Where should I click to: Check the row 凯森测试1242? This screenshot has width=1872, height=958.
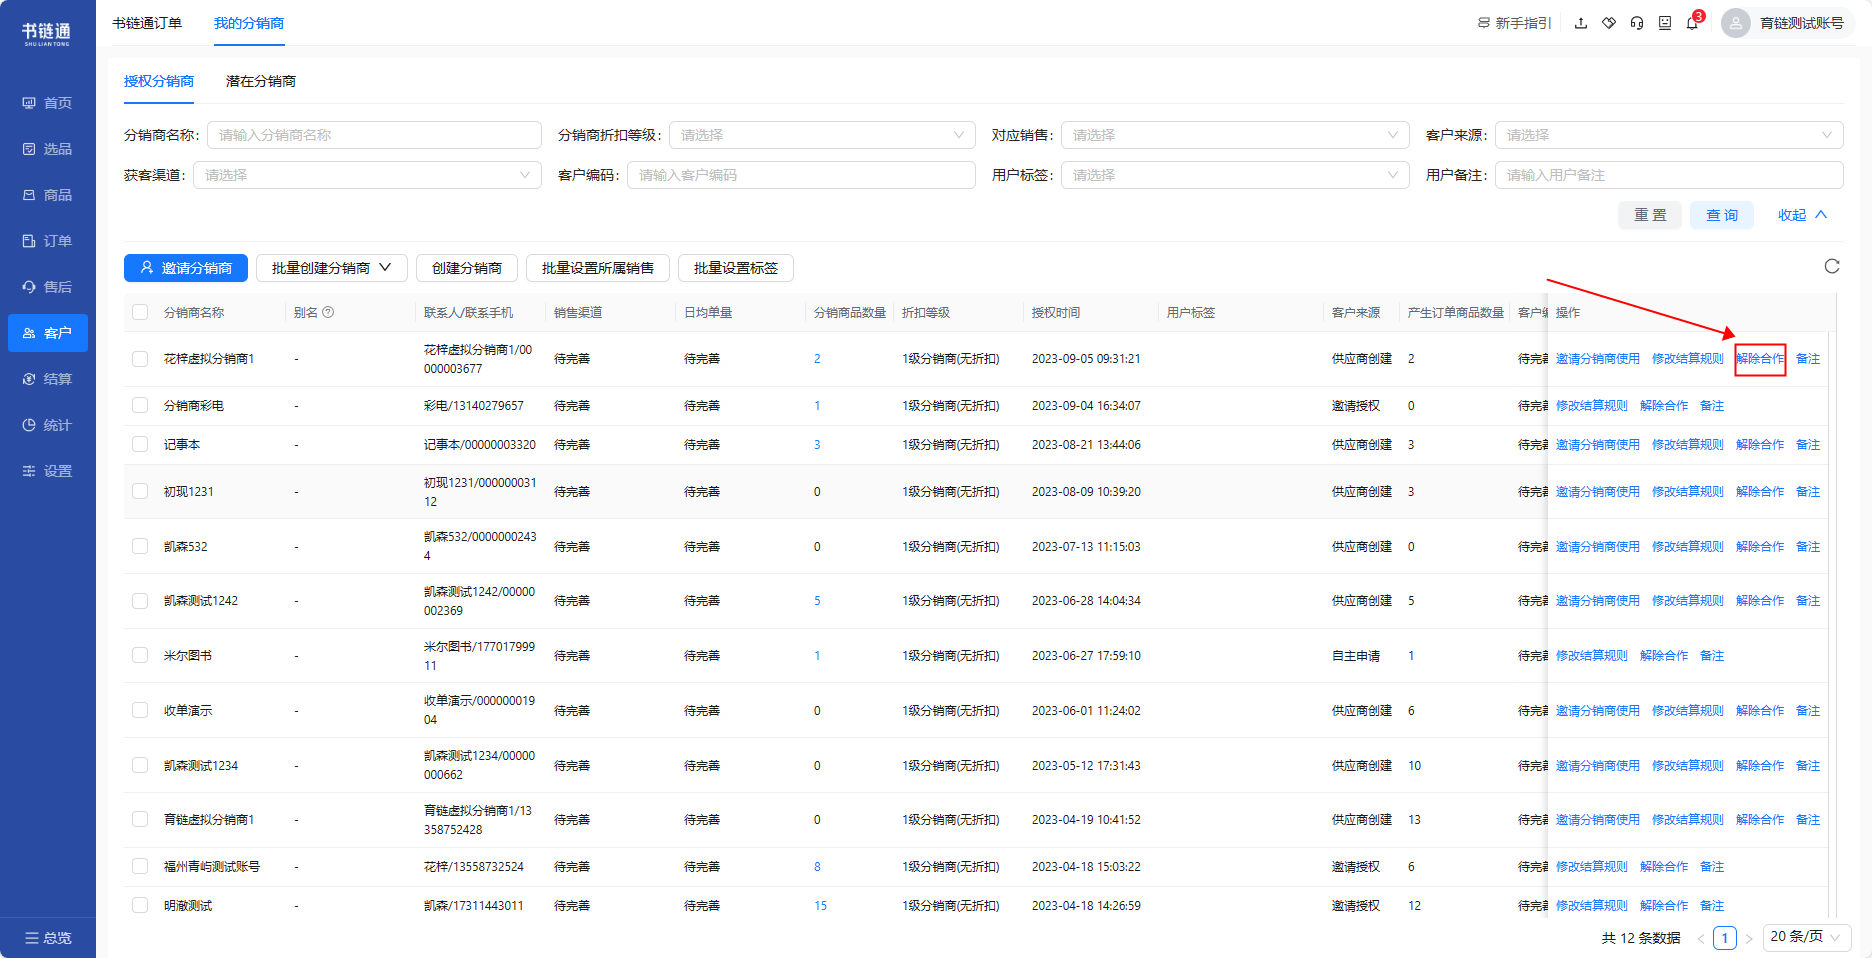140,601
